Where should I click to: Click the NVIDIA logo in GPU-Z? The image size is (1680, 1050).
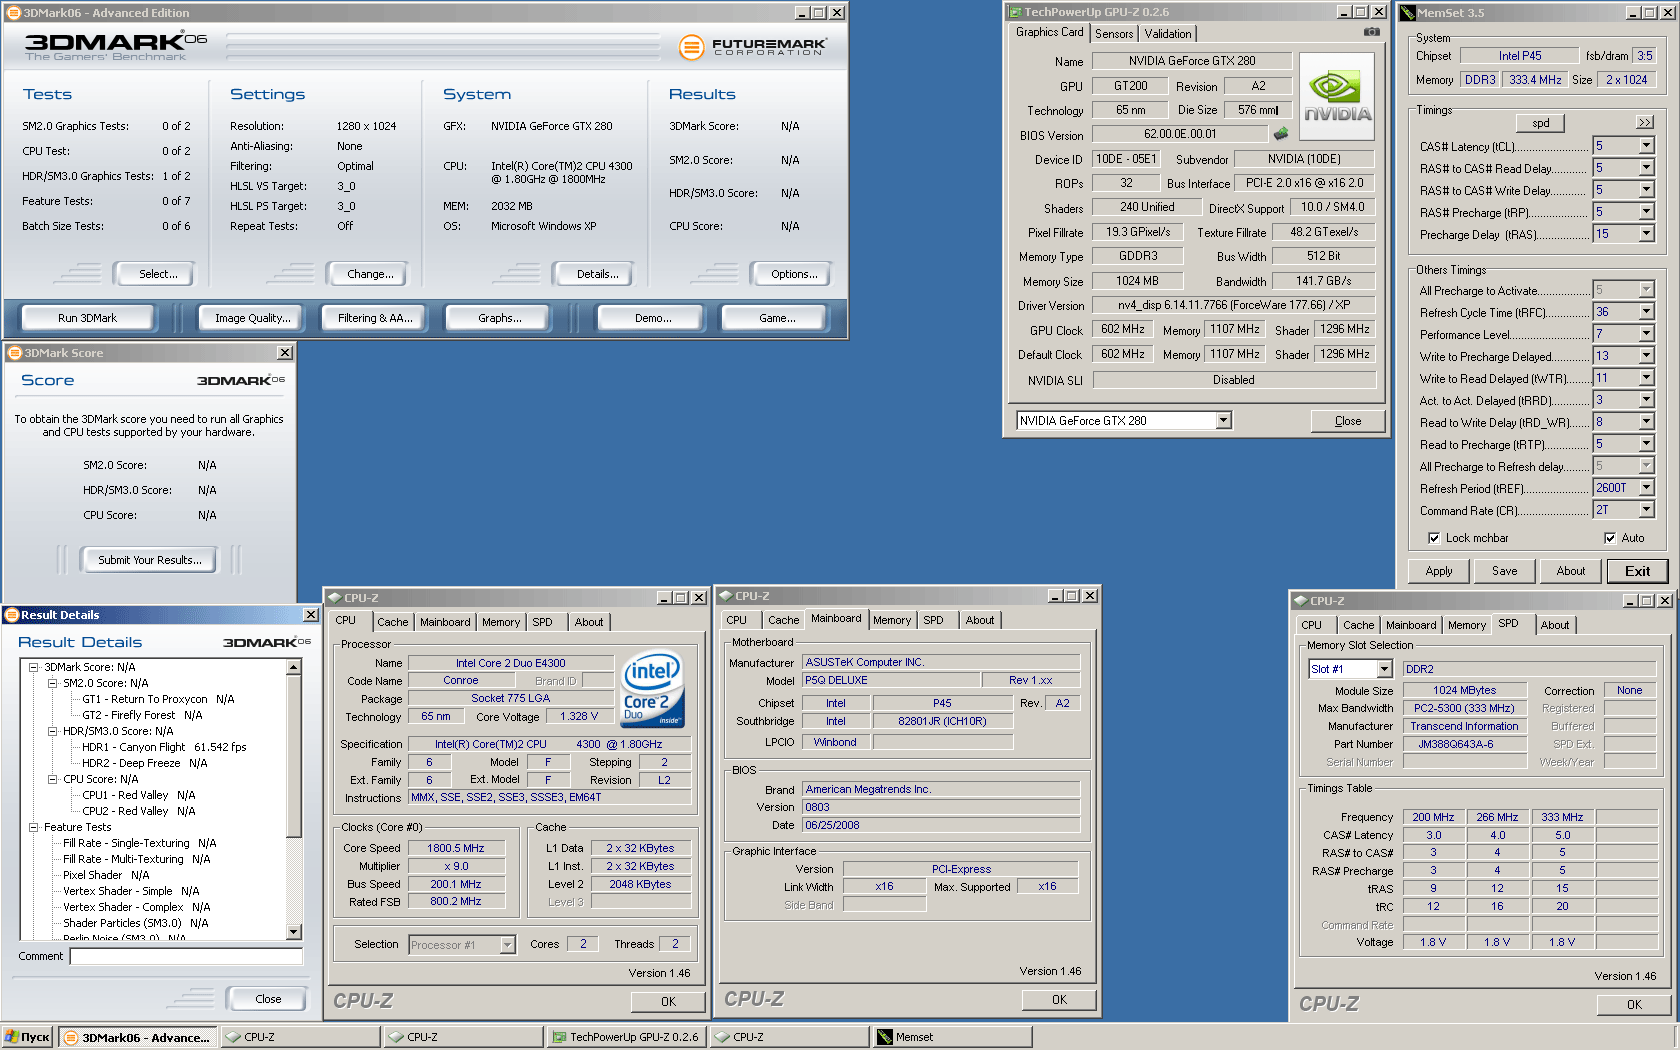tap(1337, 97)
